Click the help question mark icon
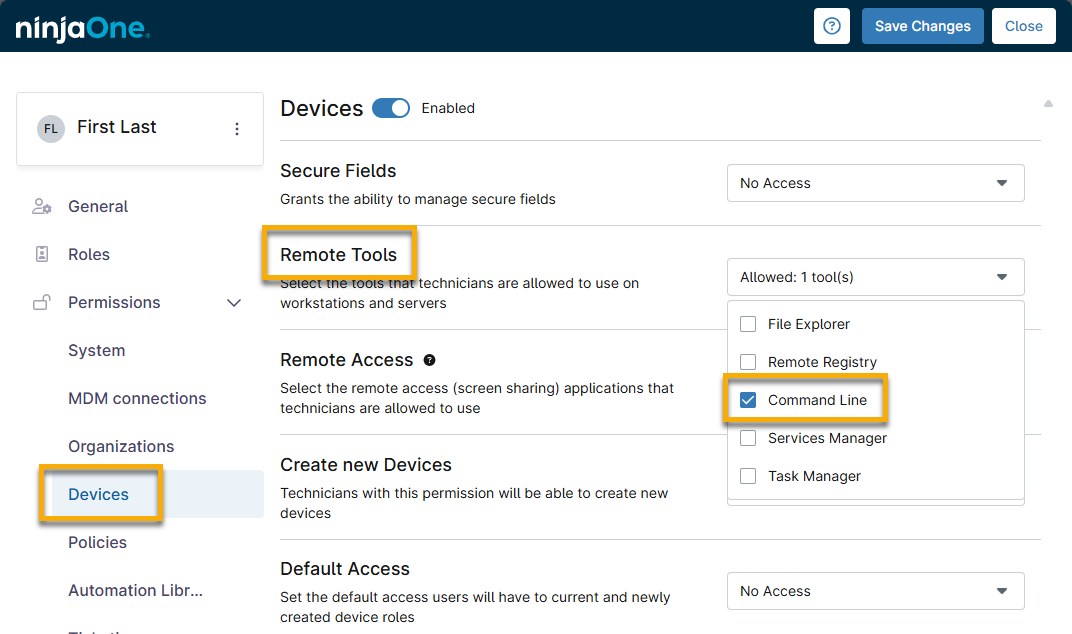The width and height of the screenshot is (1072, 634). coord(831,26)
